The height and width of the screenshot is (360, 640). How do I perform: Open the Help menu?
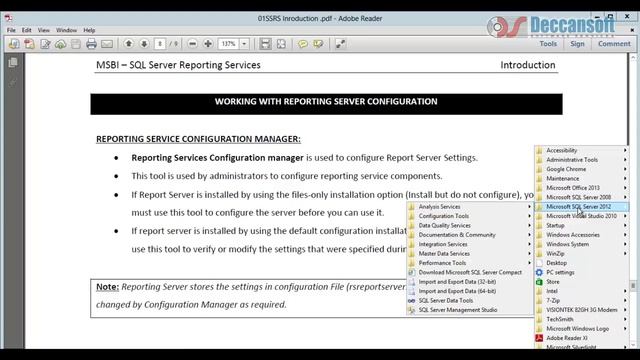coord(89,30)
